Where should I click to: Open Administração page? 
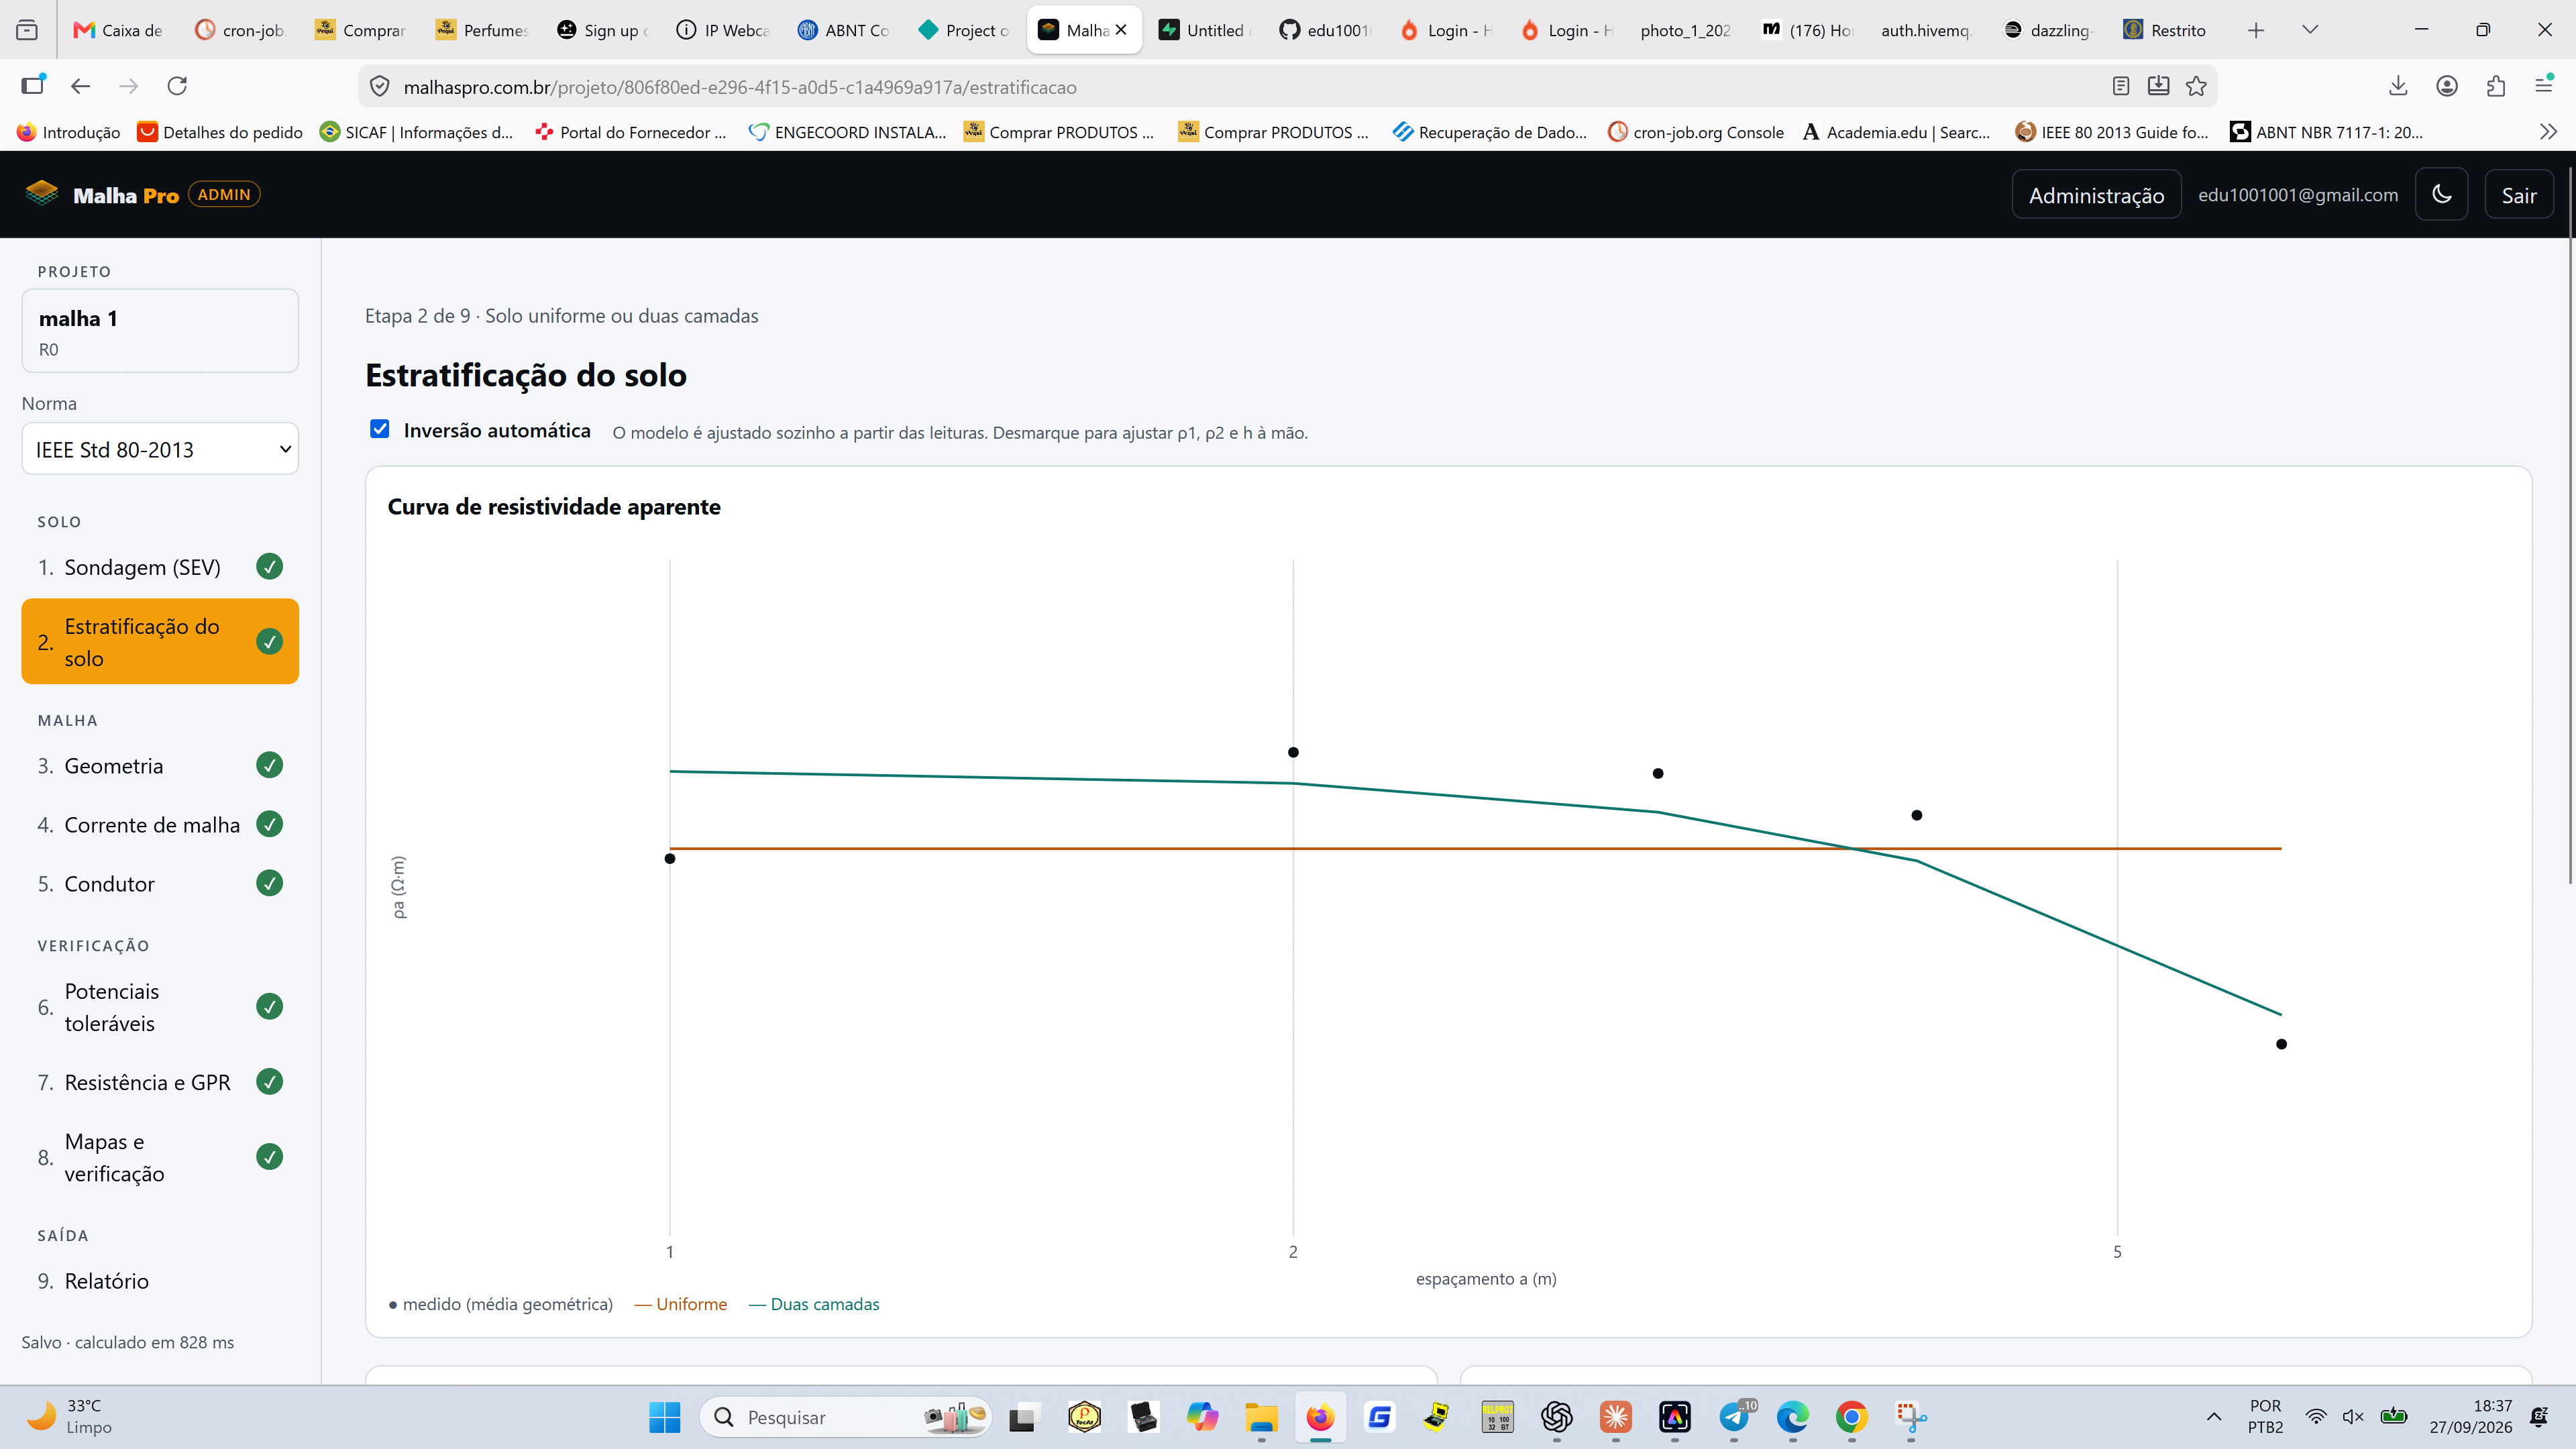2096,195
